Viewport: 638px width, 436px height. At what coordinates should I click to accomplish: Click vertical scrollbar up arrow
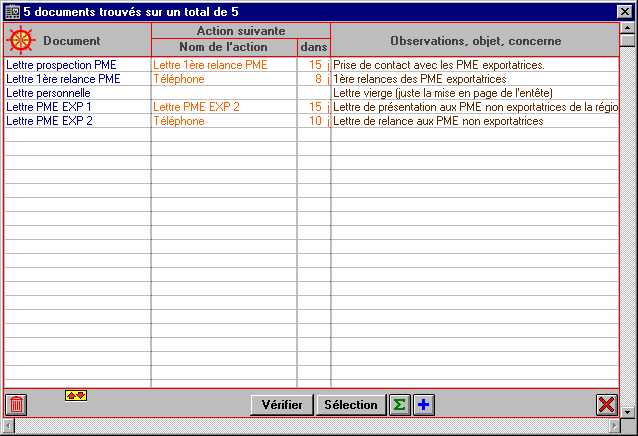pos(627,28)
